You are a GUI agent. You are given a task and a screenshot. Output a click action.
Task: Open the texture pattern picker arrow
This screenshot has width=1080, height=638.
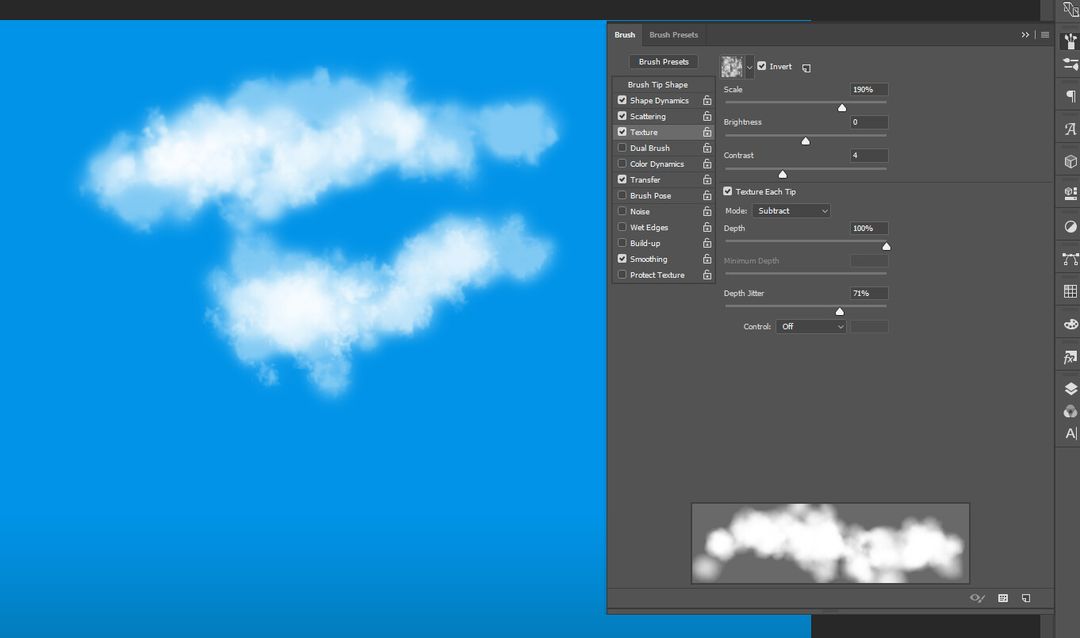(x=749, y=67)
